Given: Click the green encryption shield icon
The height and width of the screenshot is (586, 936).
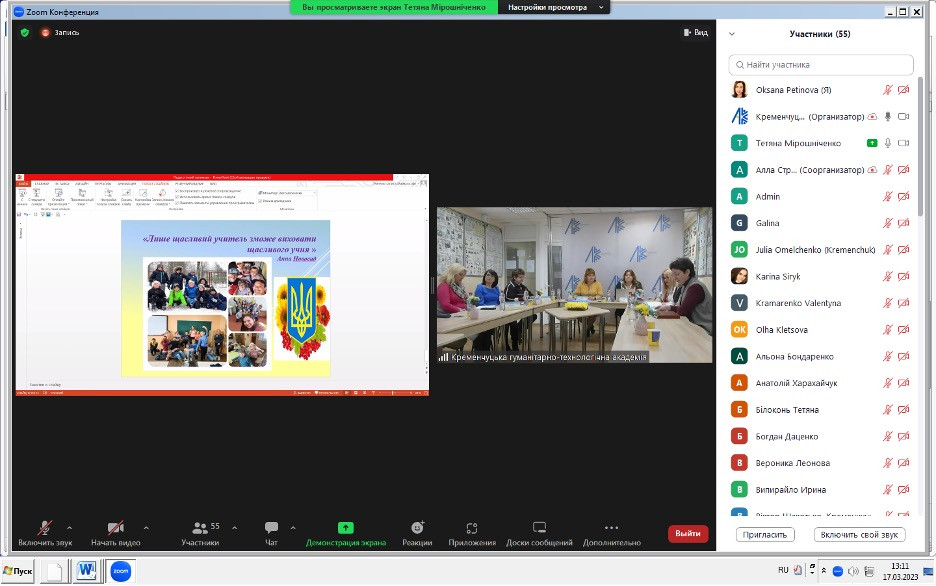Looking at the screenshot, I should pyautogui.click(x=25, y=32).
